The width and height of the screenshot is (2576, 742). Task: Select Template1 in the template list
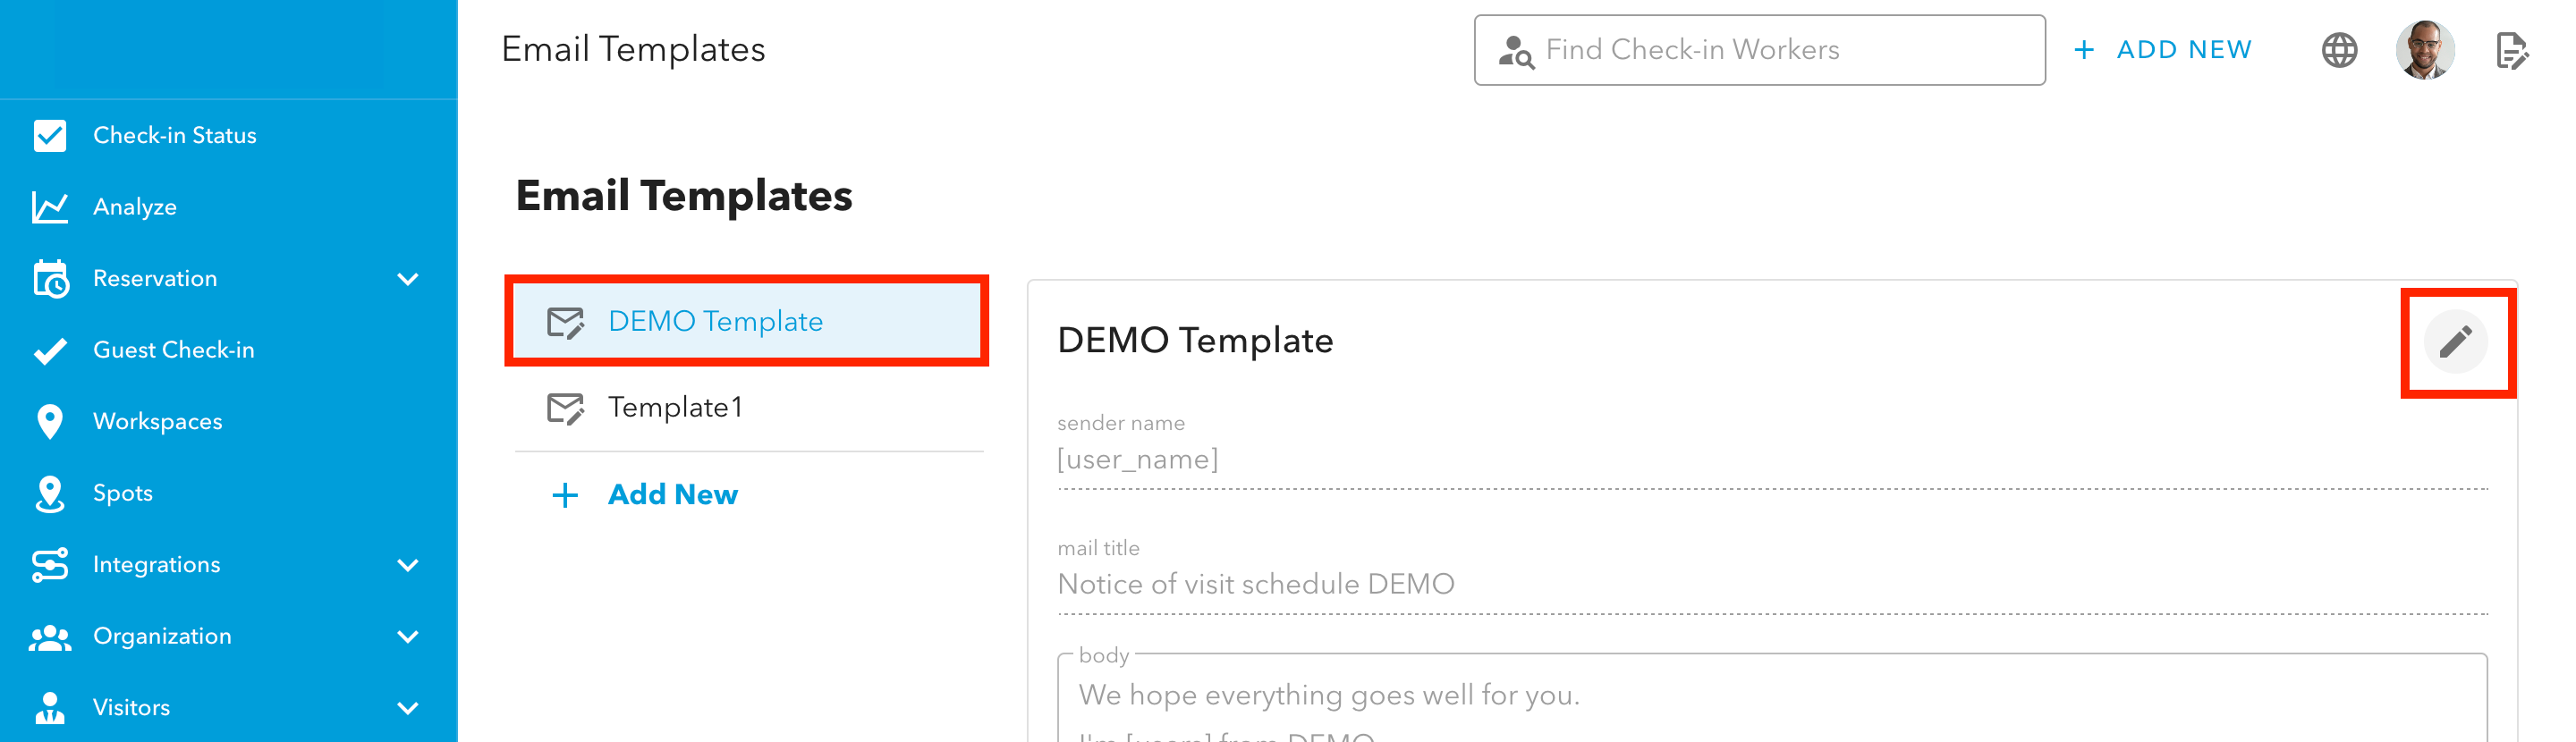[x=747, y=407]
